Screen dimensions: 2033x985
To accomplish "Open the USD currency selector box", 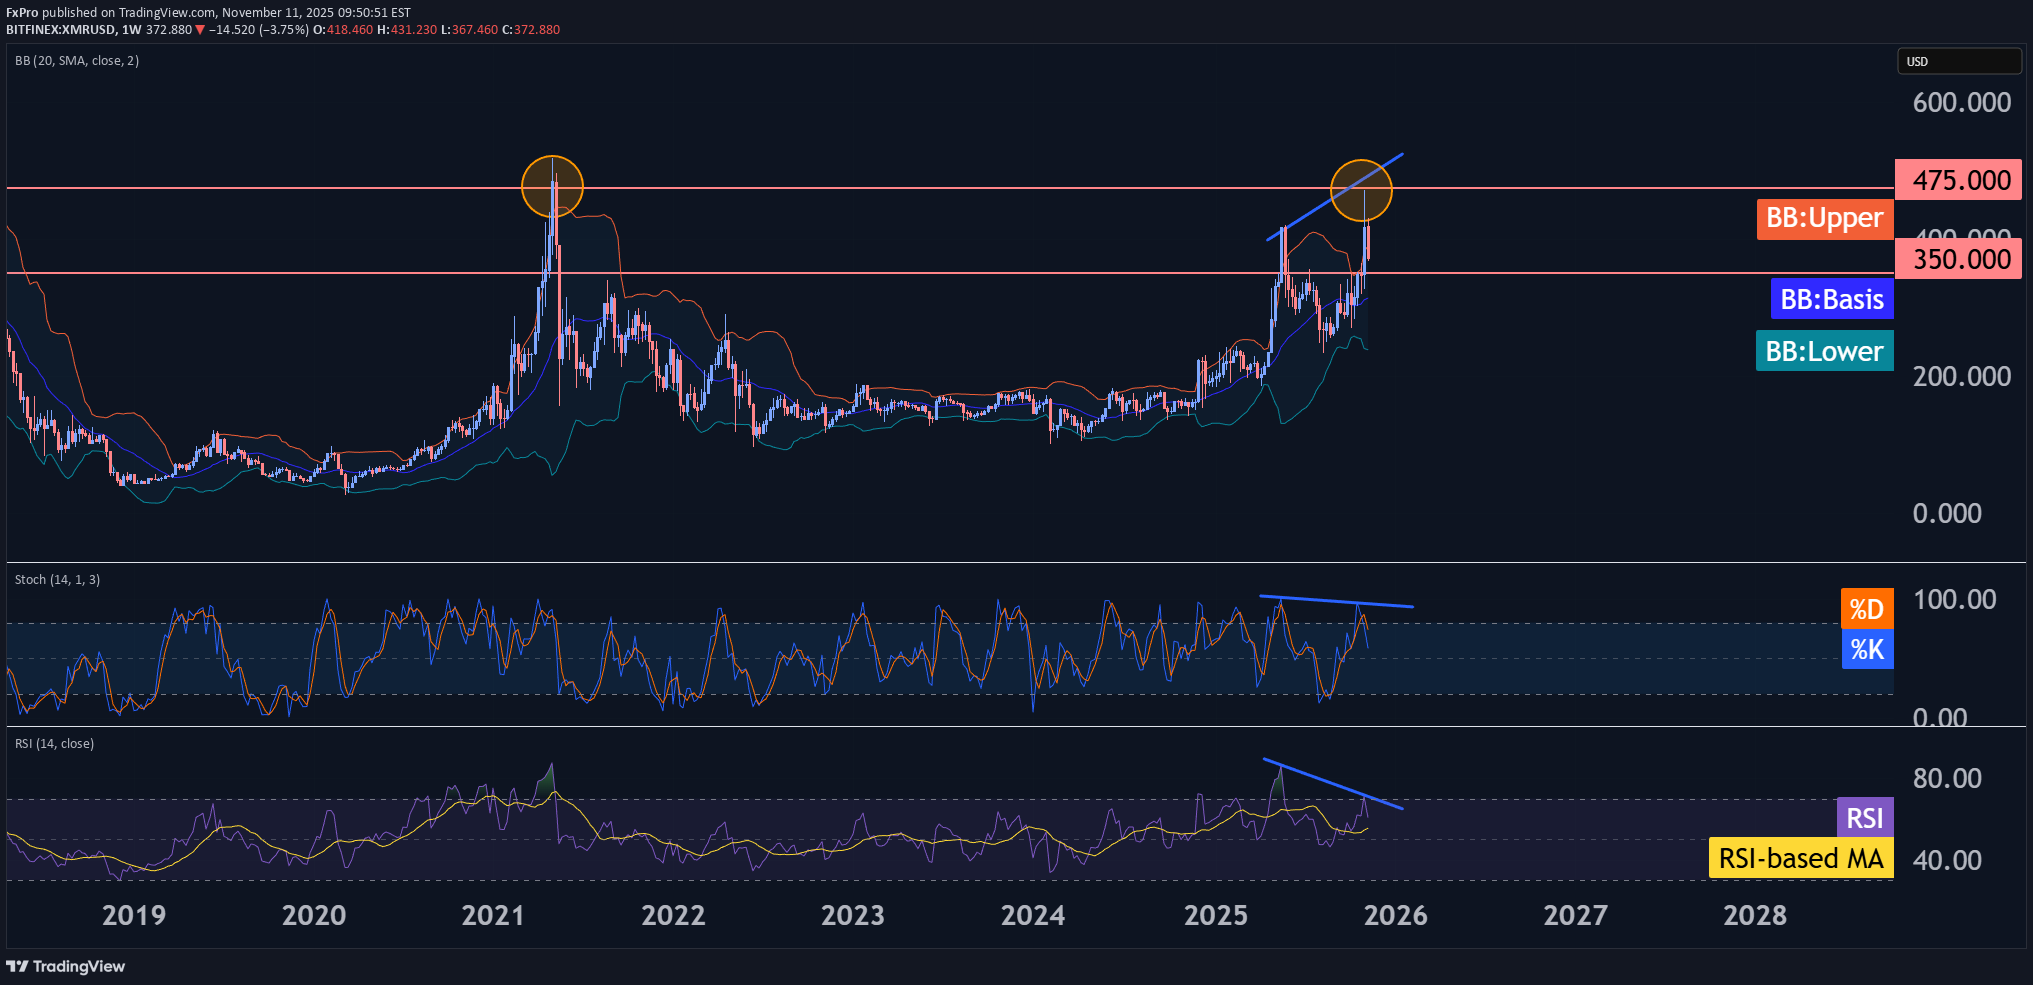I will pyautogui.click(x=1958, y=62).
